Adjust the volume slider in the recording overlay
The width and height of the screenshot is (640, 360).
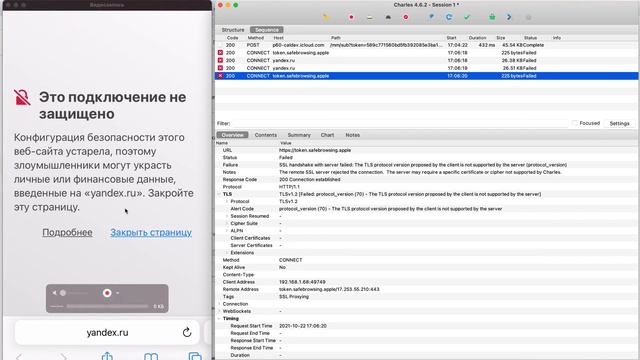coord(74,293)
